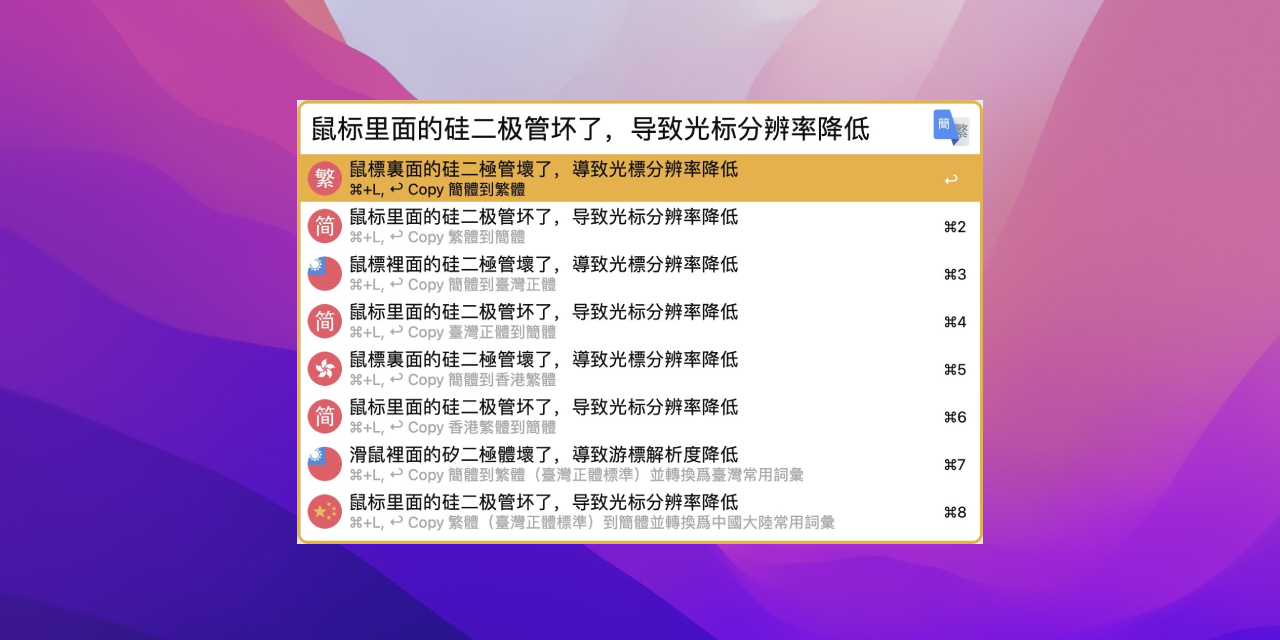Click the 繁 icon on highlighted result
This screenshot has height=640, width=1280.
pyautogui.click(x=325, y=179)
